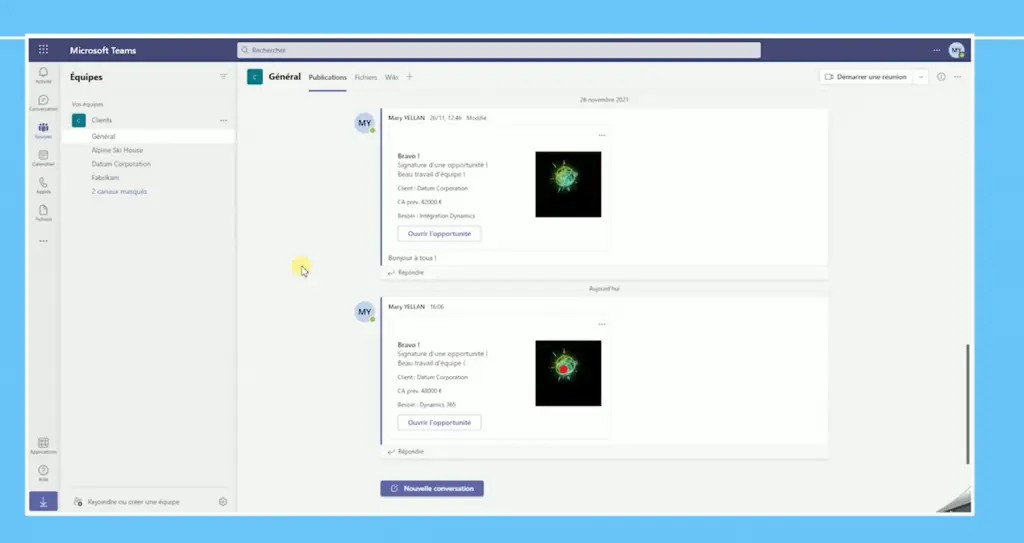Viewport: 1024px width, 543px height.
Task: Click CA prev. 42000 € text
Action: (420, 202)
